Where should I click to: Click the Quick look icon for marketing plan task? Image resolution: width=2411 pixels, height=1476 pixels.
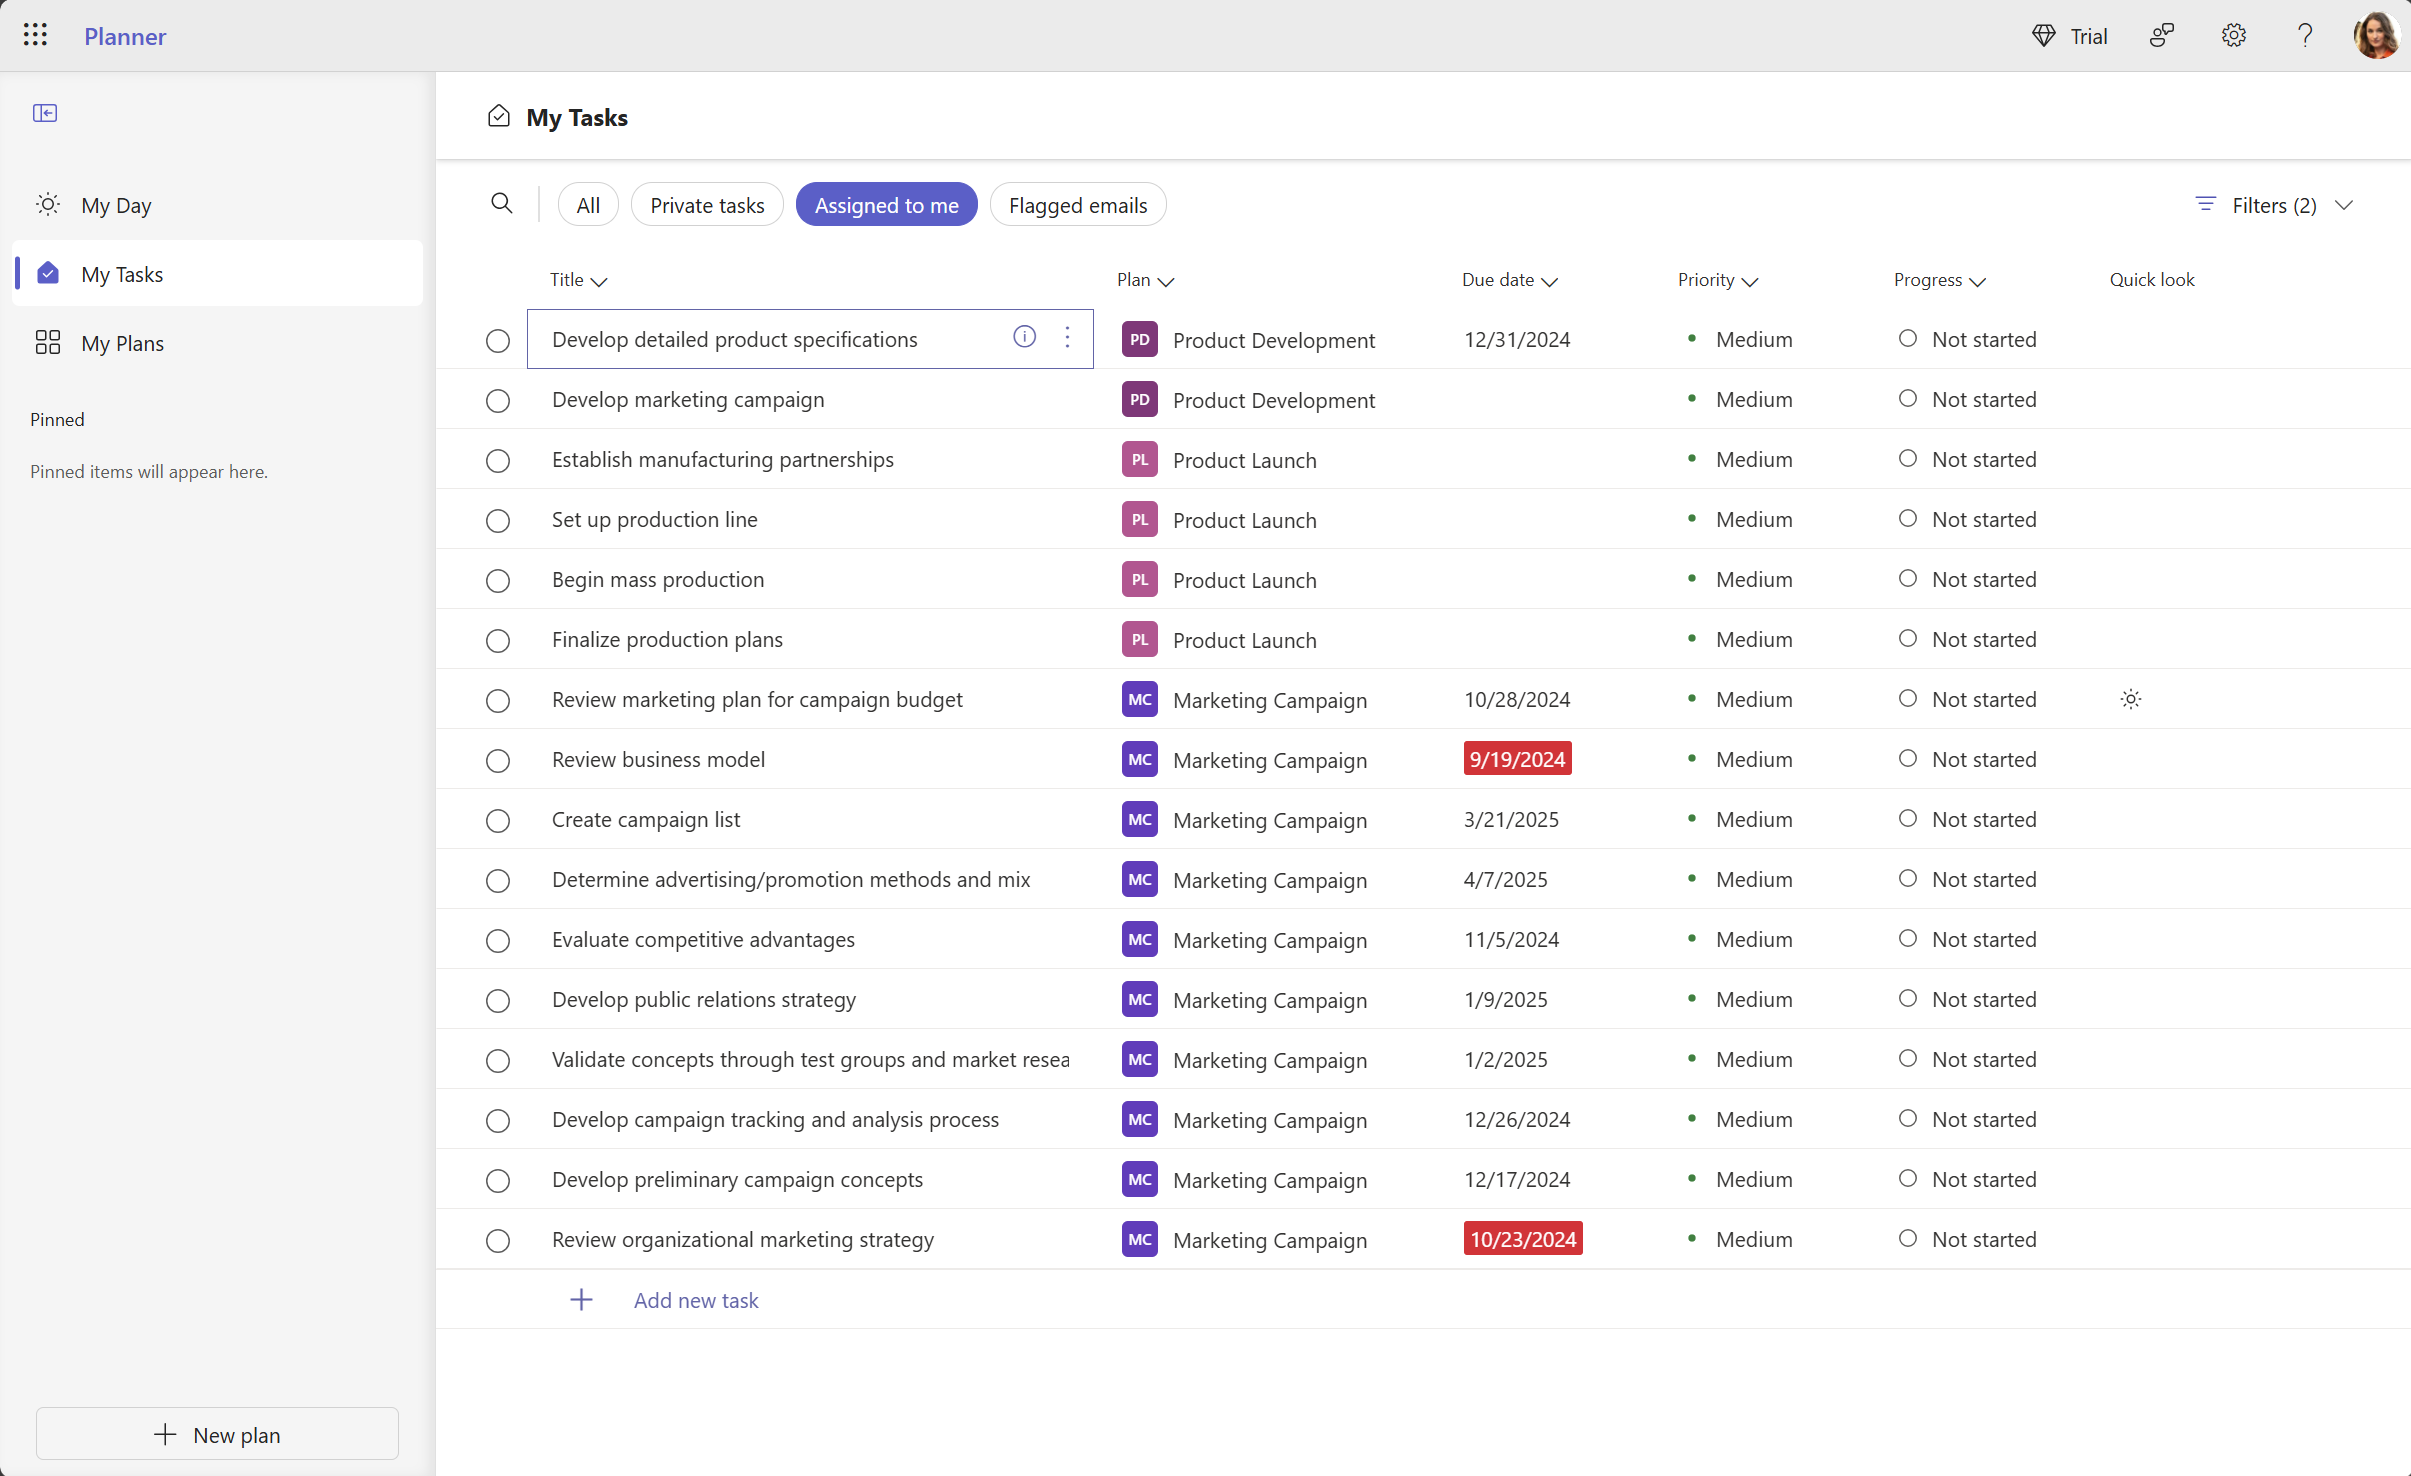pyautogui.click(x=2130, y=698)
